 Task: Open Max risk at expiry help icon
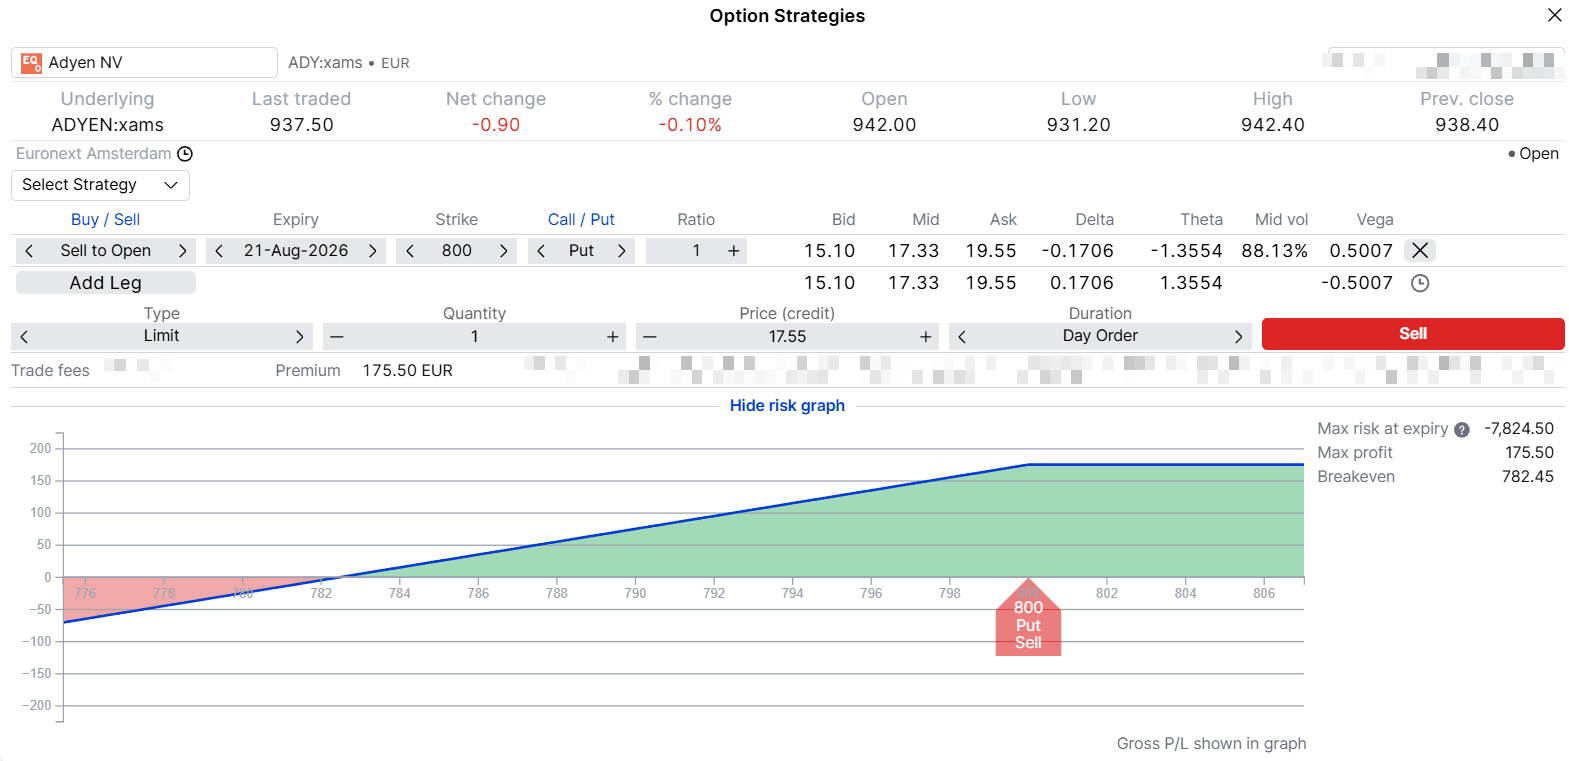pos(1462,430)
